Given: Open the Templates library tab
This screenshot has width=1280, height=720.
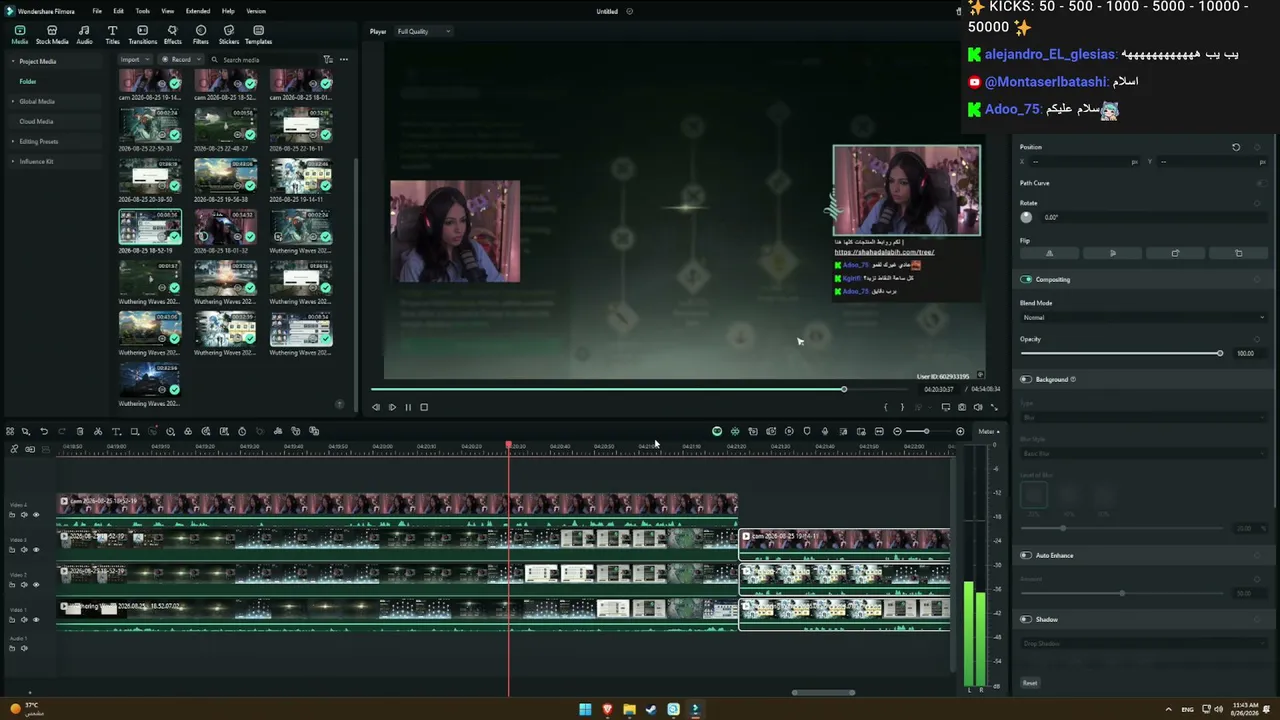Looking at the screenshot, I should [x=258, y=35].
